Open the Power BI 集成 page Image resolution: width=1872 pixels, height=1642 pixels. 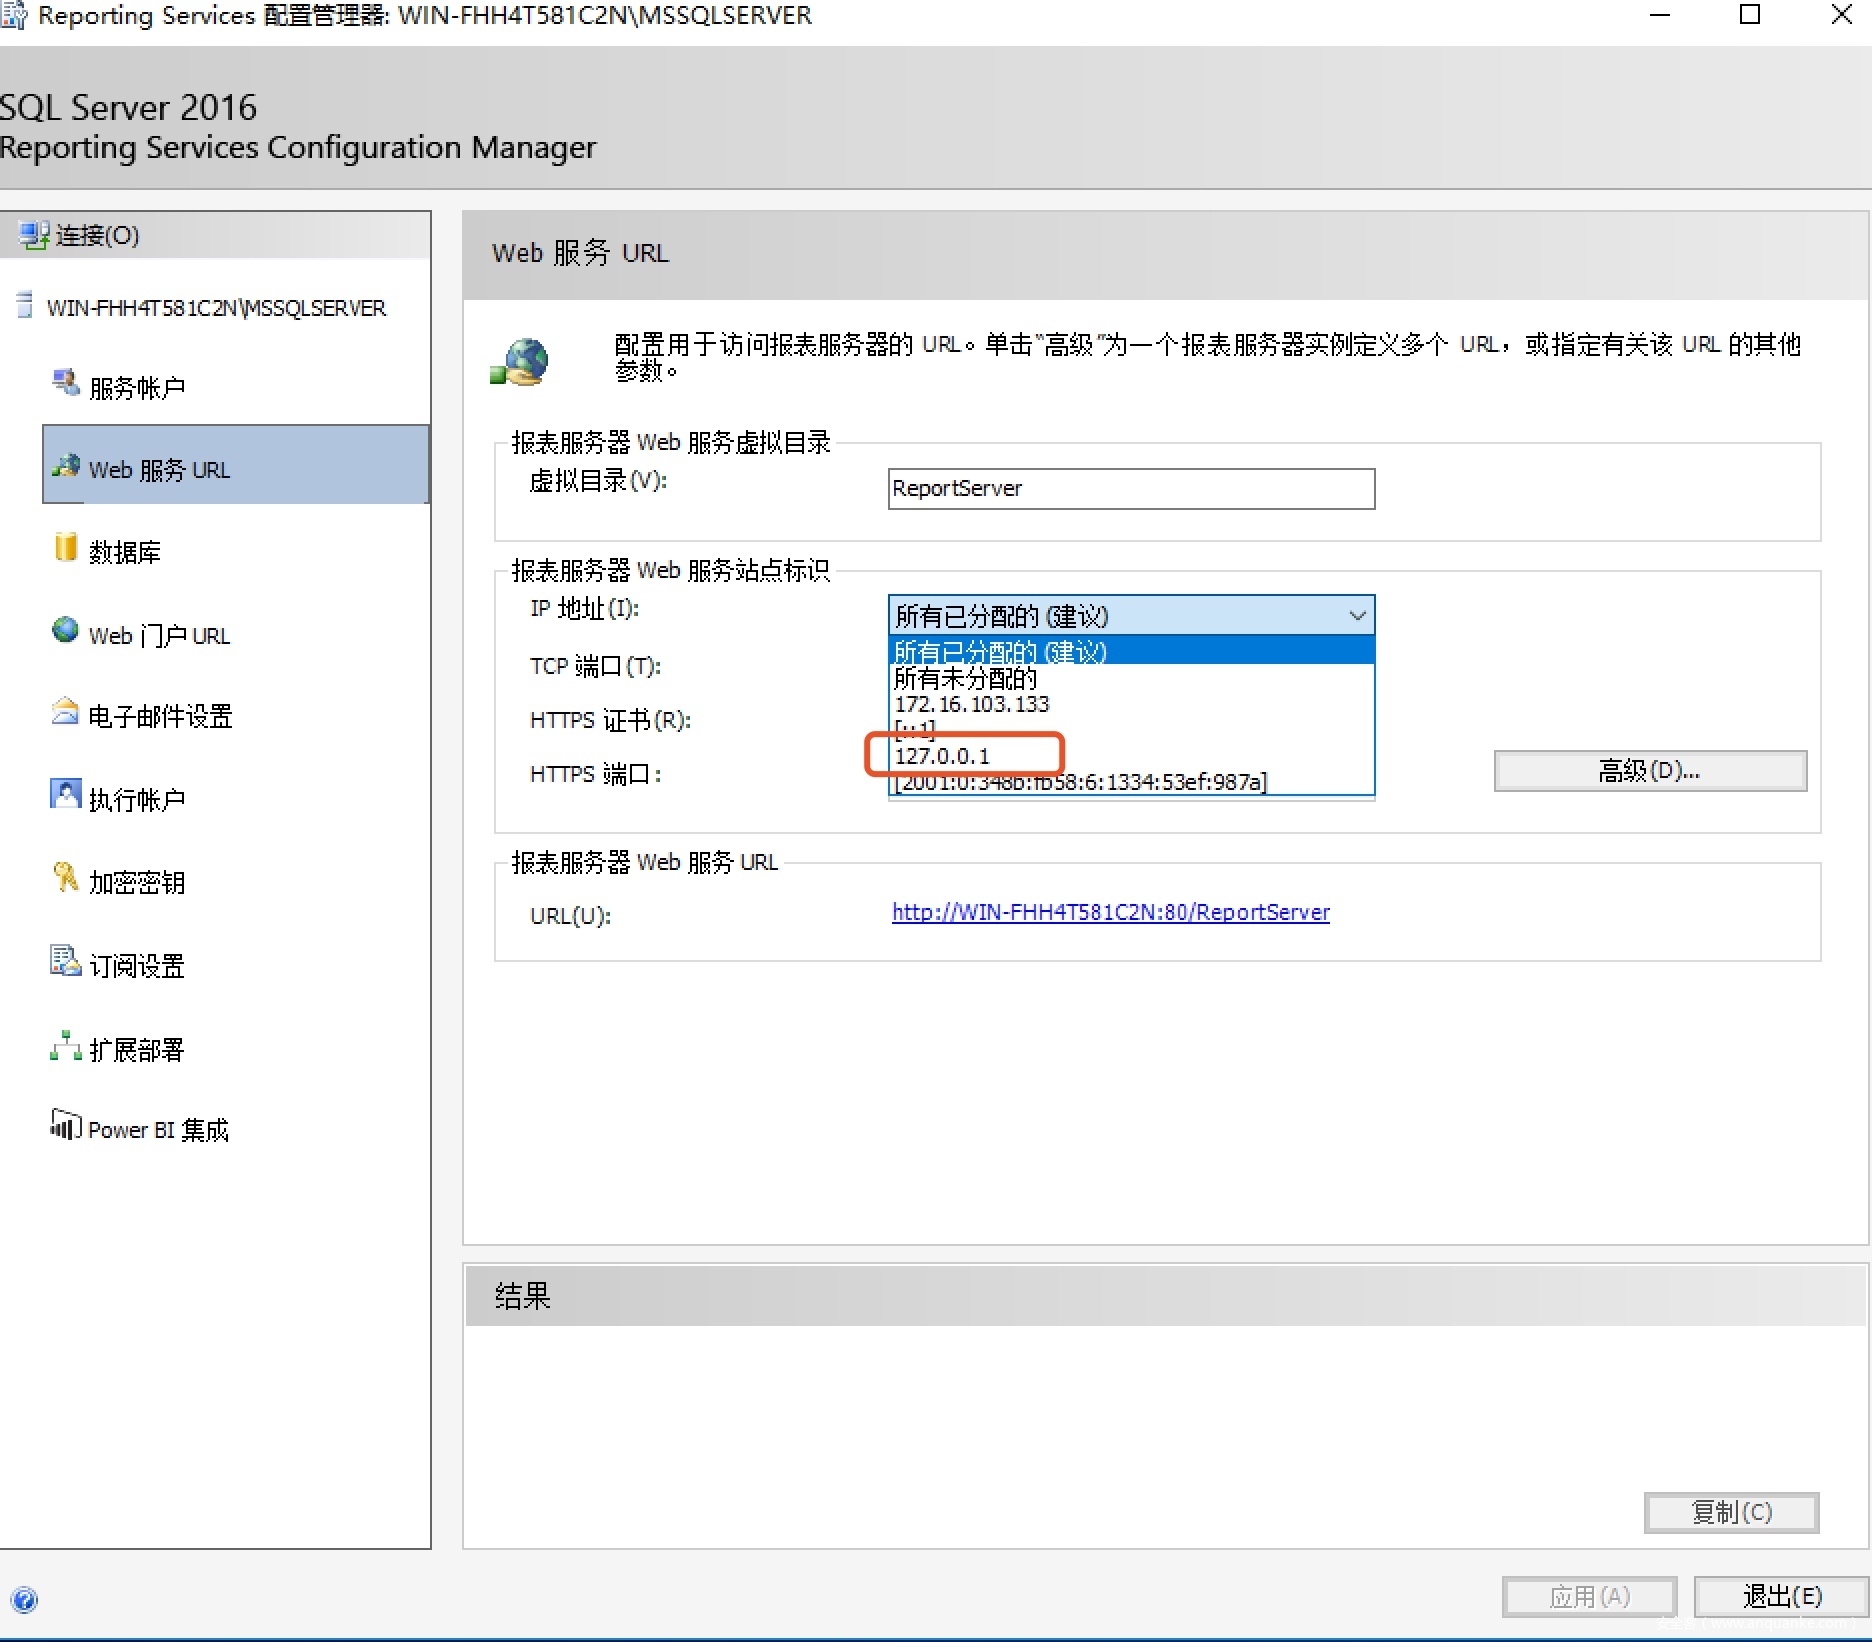coord(159,1130)
